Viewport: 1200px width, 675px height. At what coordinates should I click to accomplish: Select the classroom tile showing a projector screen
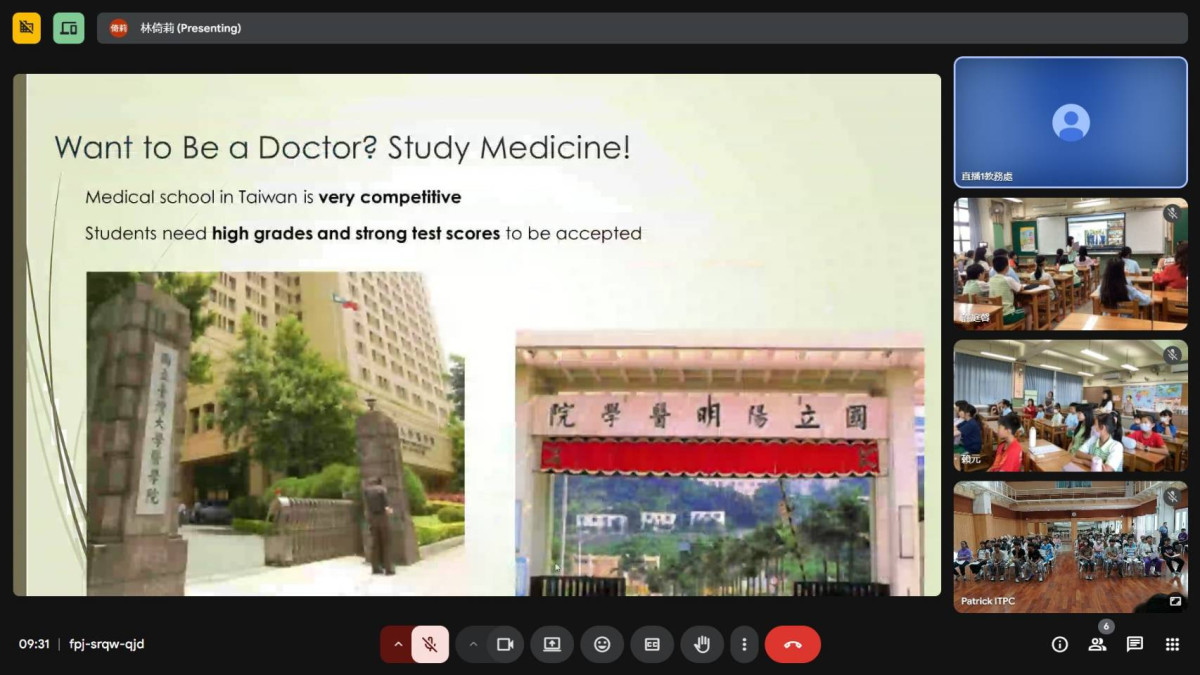click(1071, 264)
